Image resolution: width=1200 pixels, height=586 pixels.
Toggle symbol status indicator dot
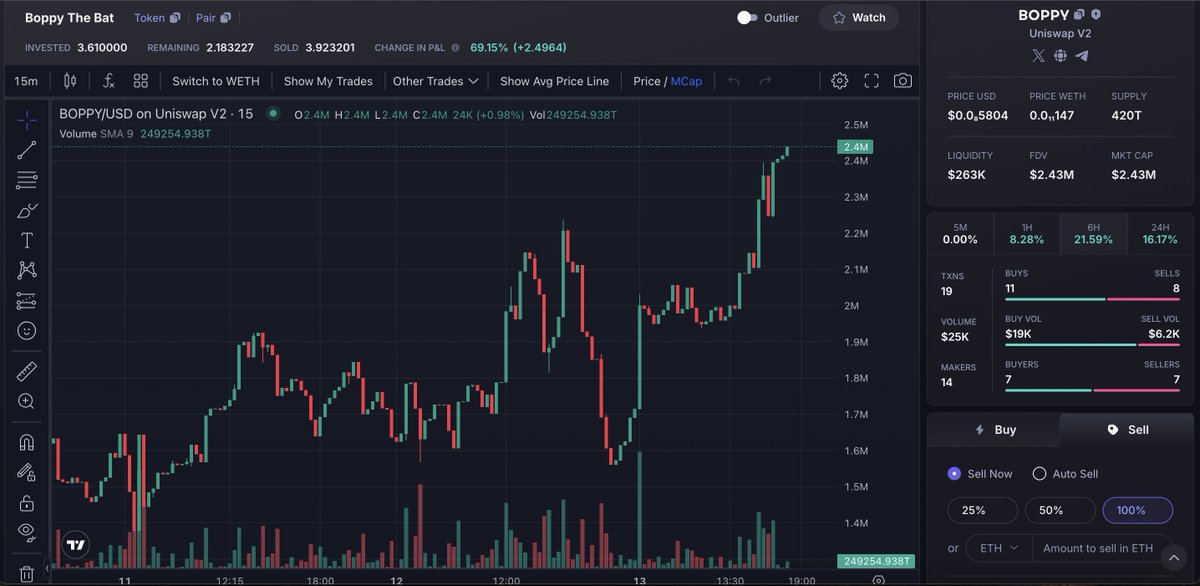(x=273, y=115)
